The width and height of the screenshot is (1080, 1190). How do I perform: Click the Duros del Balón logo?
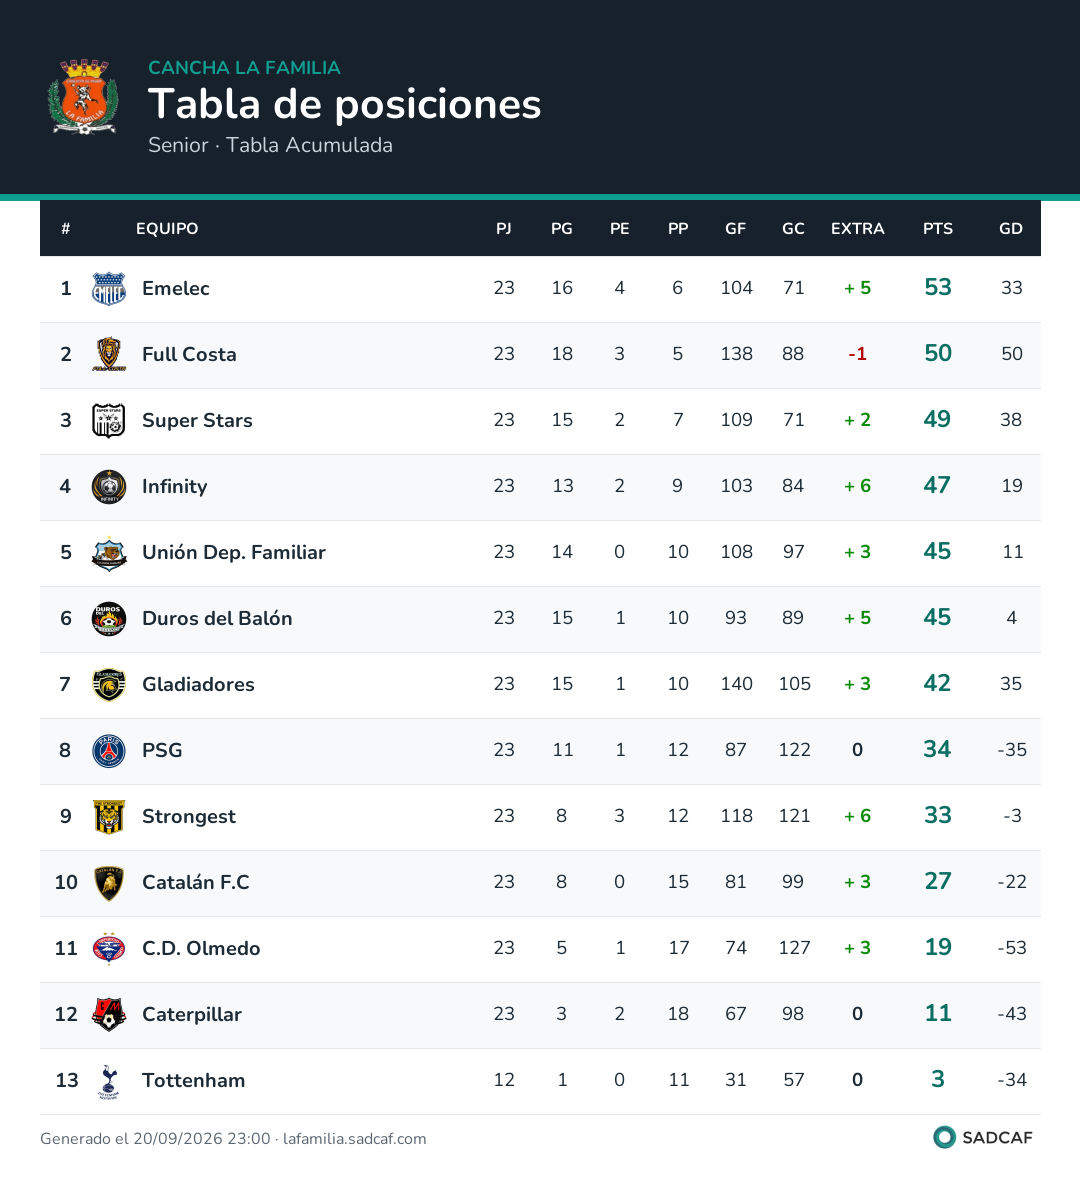[x=109, y=619]
